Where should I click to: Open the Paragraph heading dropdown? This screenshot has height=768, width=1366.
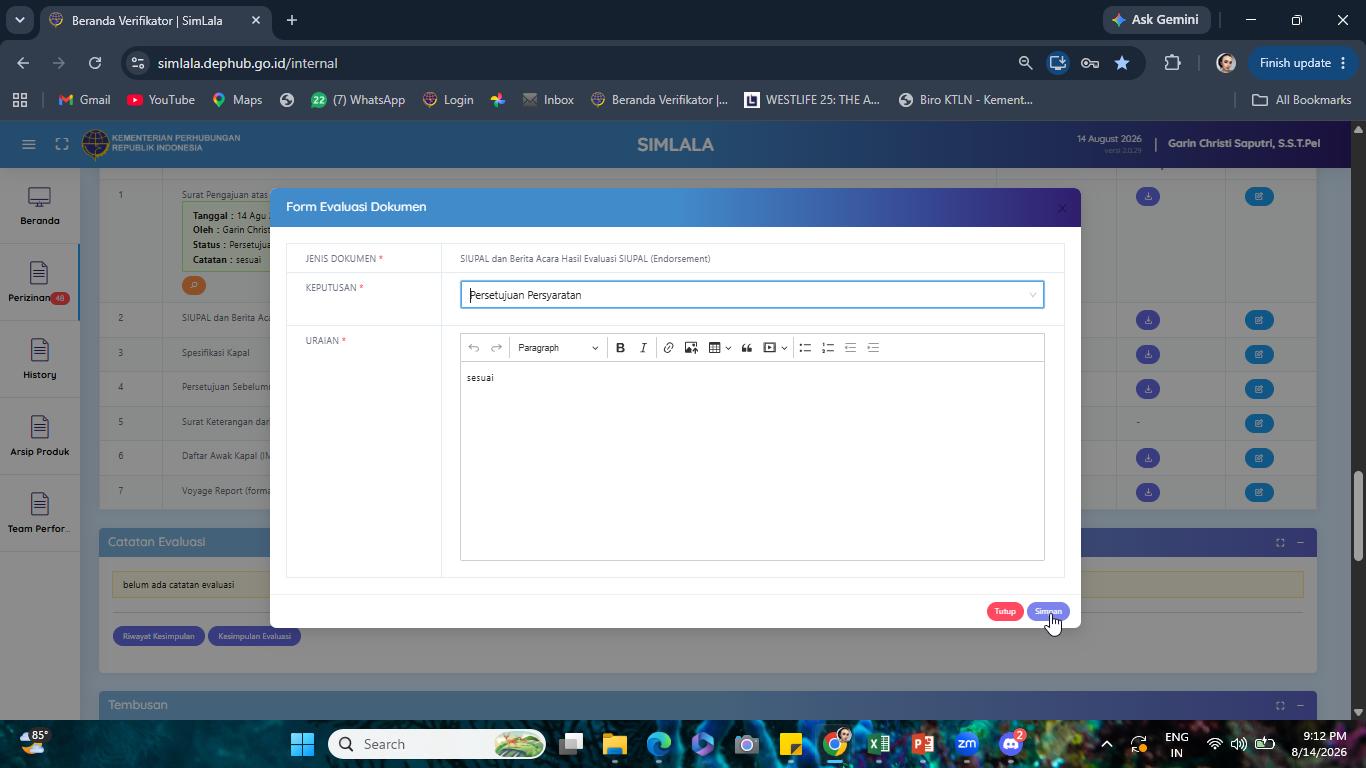click(558, 348)
